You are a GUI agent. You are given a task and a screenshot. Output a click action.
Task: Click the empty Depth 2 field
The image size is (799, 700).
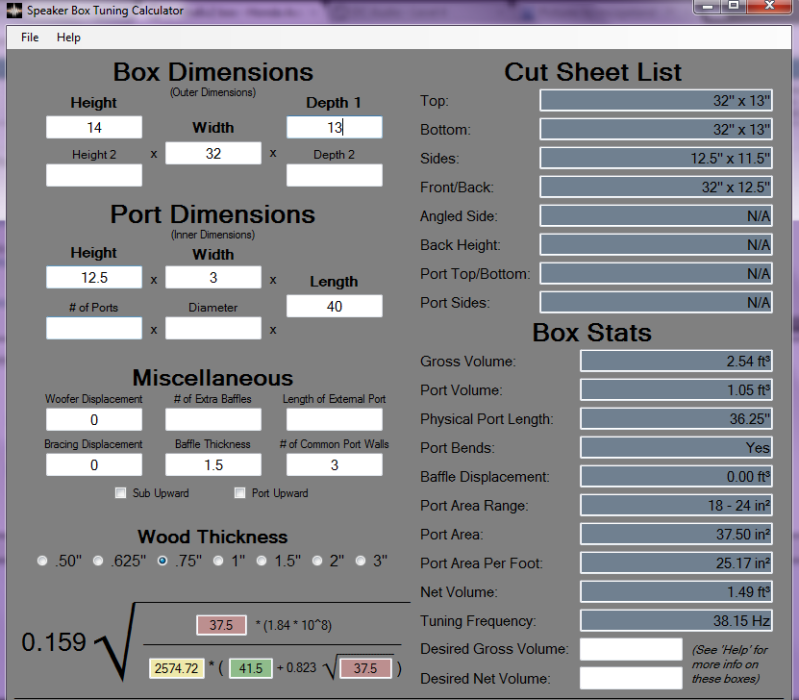[334, 175]
